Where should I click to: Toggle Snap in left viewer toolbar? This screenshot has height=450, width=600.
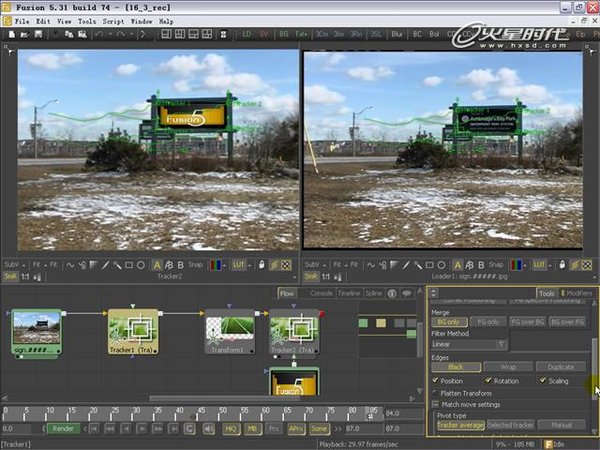pyautogui.click(x=195, y=265)
